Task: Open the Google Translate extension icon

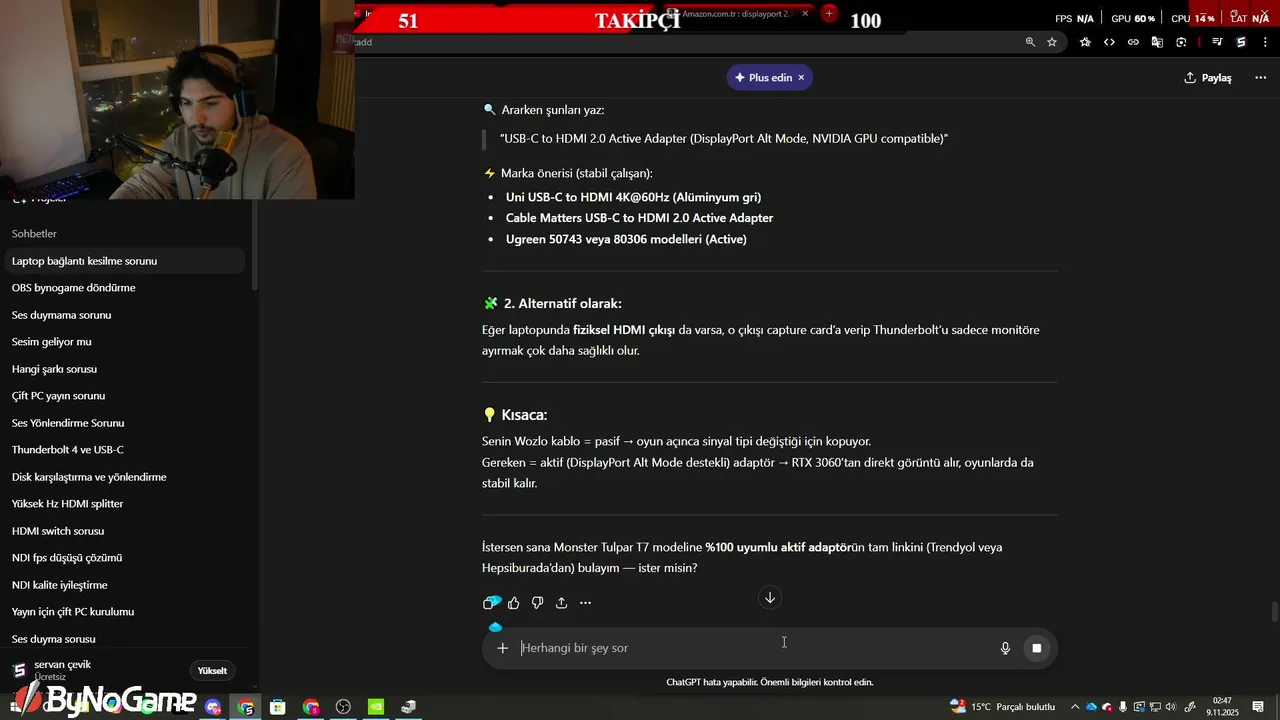Action: coord(1157,42)
